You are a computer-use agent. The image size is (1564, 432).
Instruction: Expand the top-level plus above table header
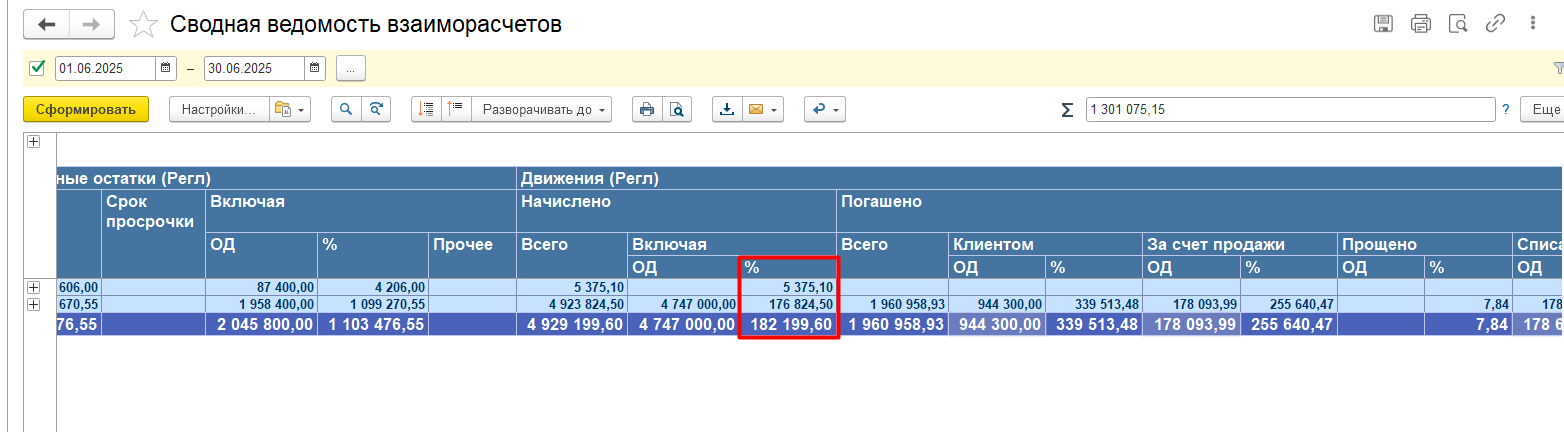(33, 142)
